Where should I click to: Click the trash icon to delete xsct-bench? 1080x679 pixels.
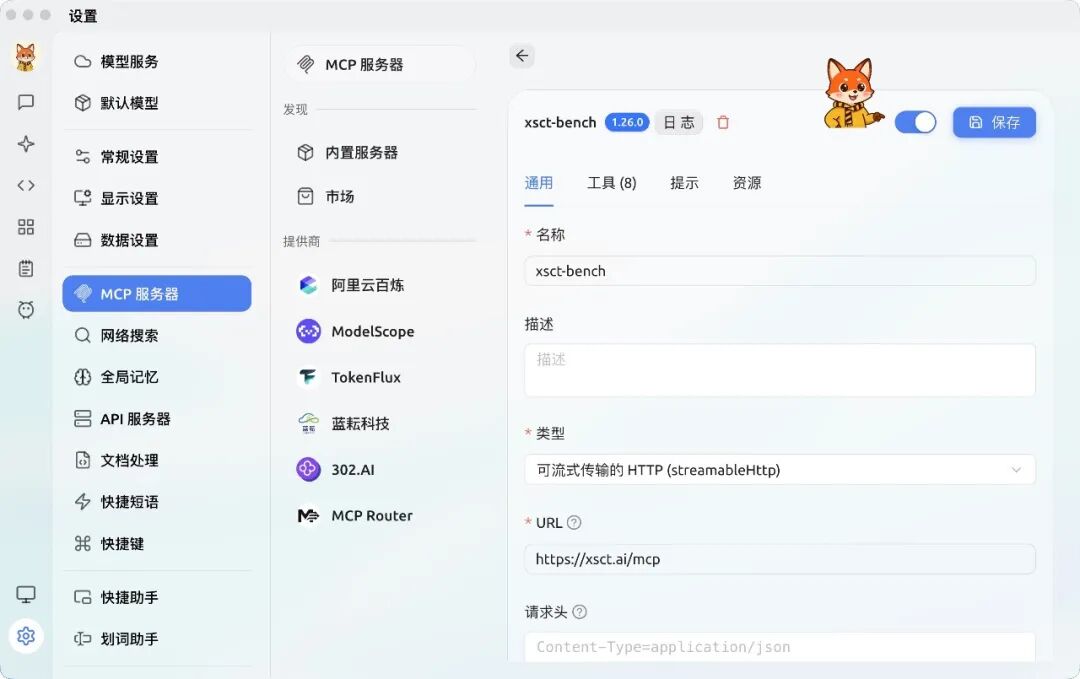pos(722,122)
